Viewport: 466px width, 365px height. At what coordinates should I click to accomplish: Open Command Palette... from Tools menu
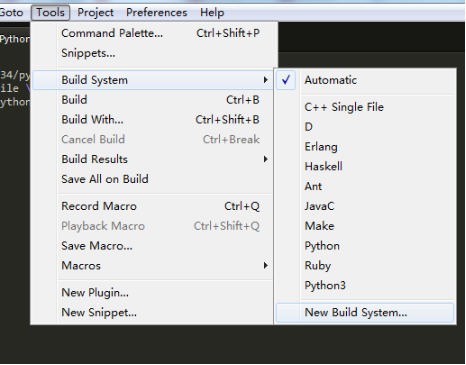(153, 33)
